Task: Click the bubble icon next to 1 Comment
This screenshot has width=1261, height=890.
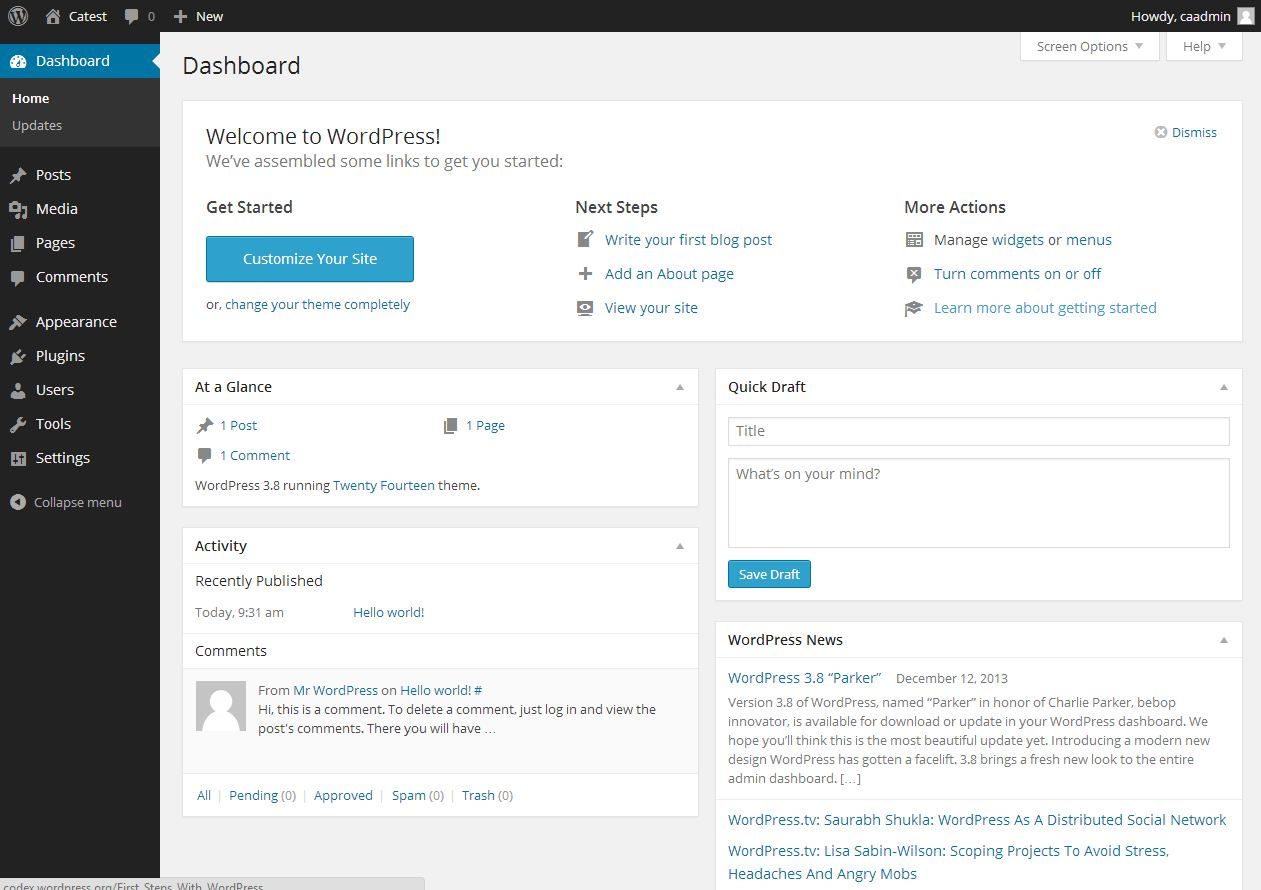Action: pyautogui.click(x=205, y=456)
